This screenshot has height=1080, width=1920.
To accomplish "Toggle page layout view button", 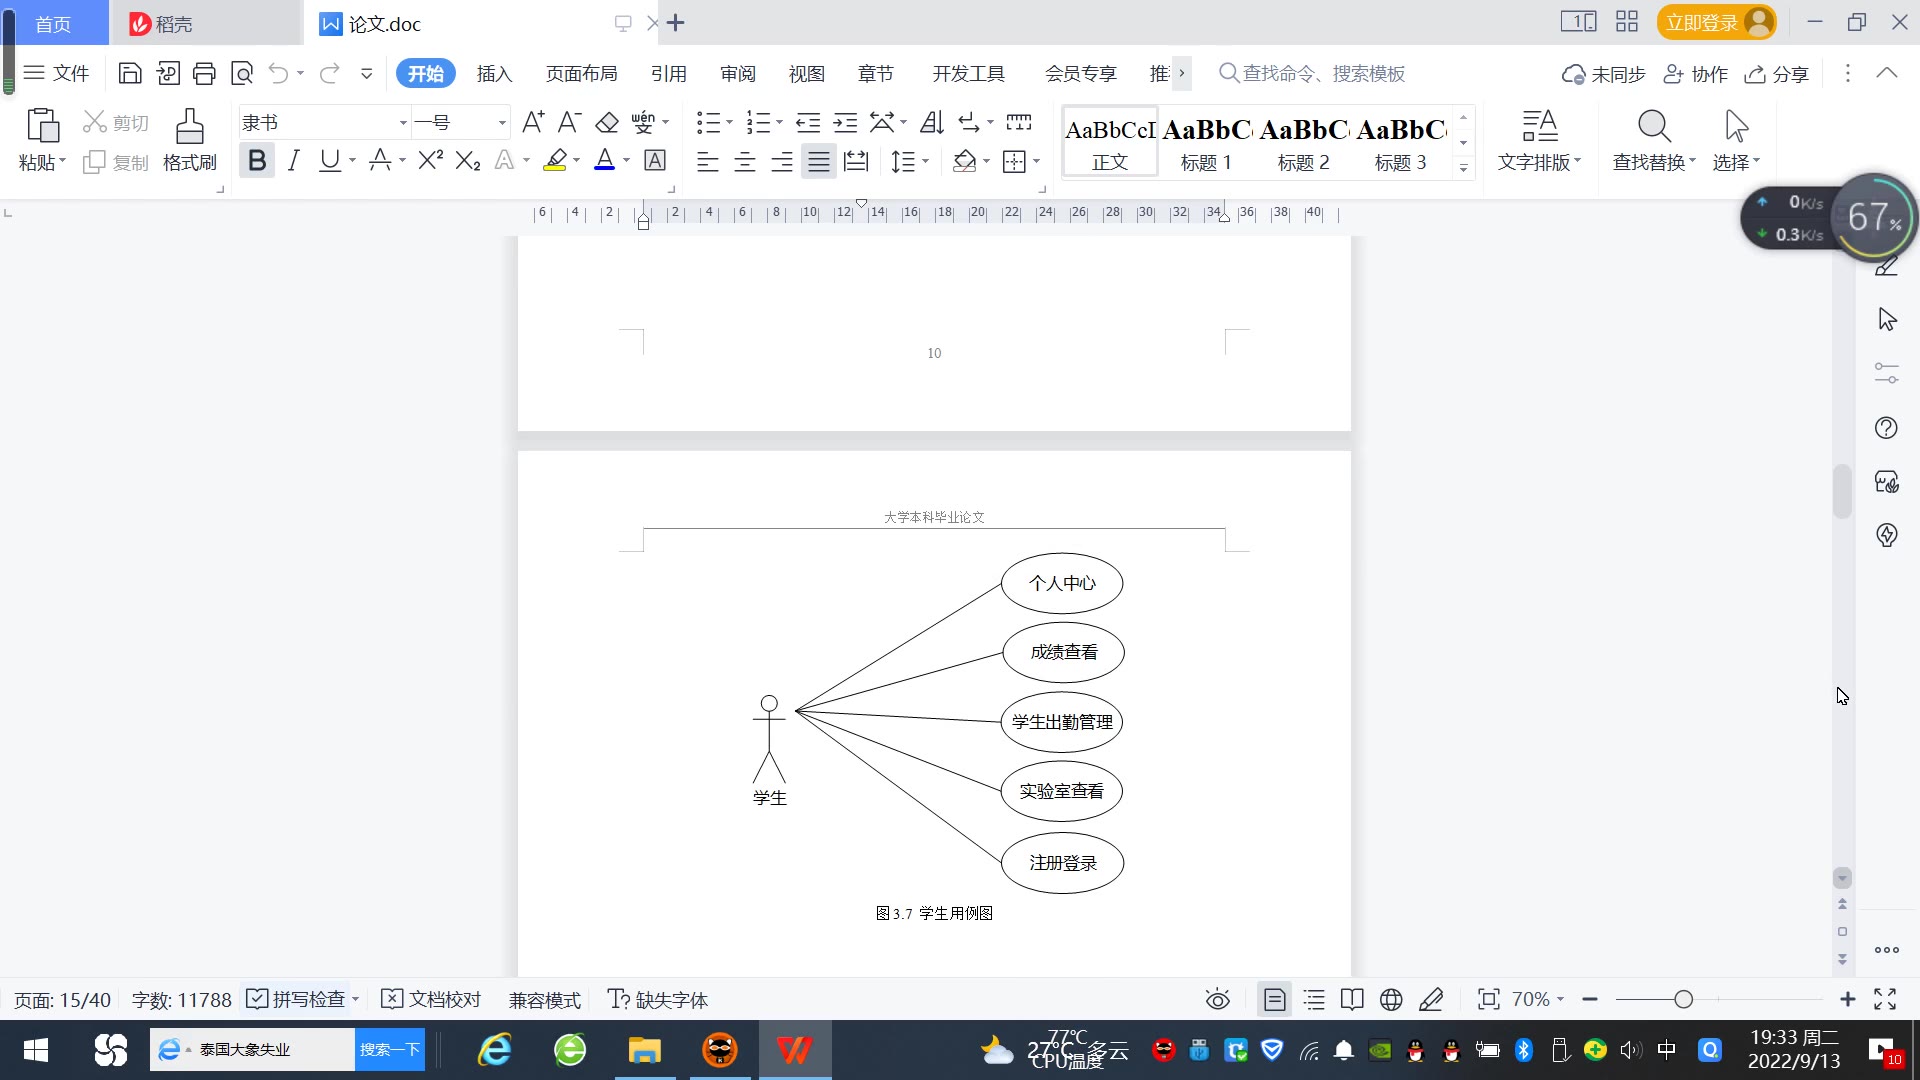I will [1275, 999].
